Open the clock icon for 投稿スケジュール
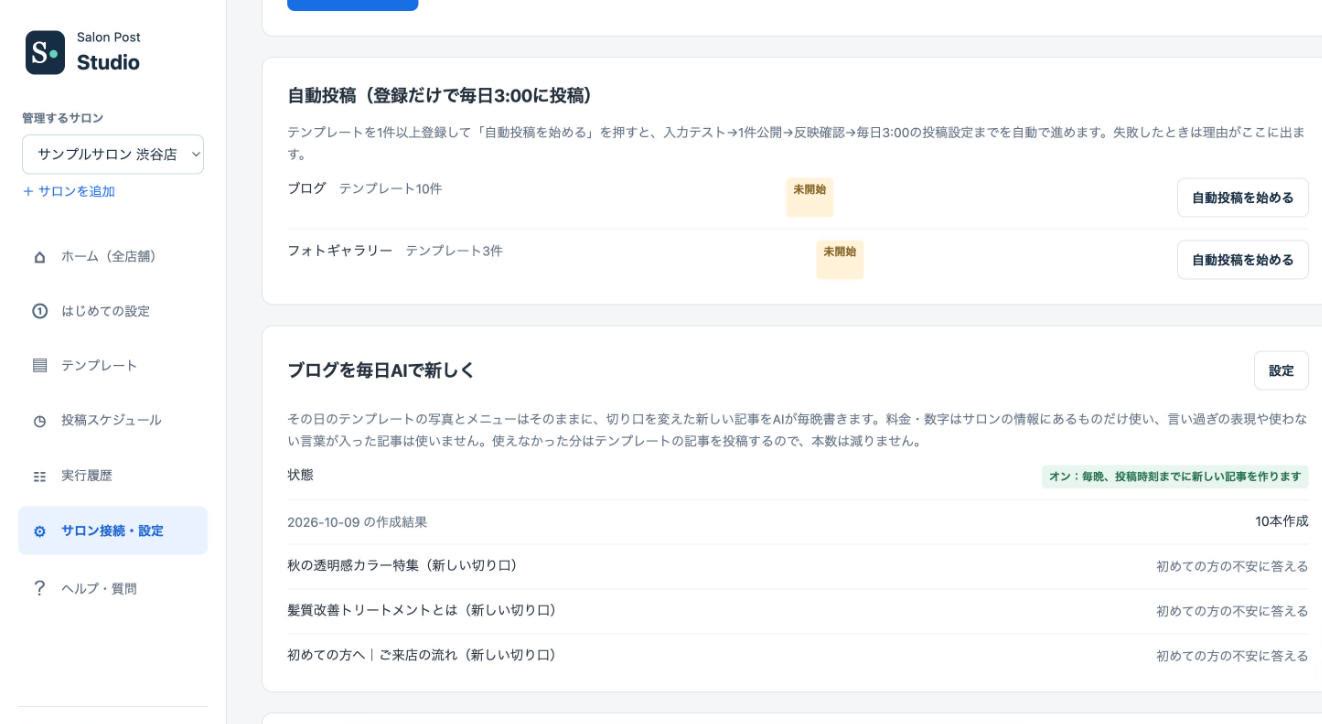Screen dimensions: 1322x724 tap(40, 420)
